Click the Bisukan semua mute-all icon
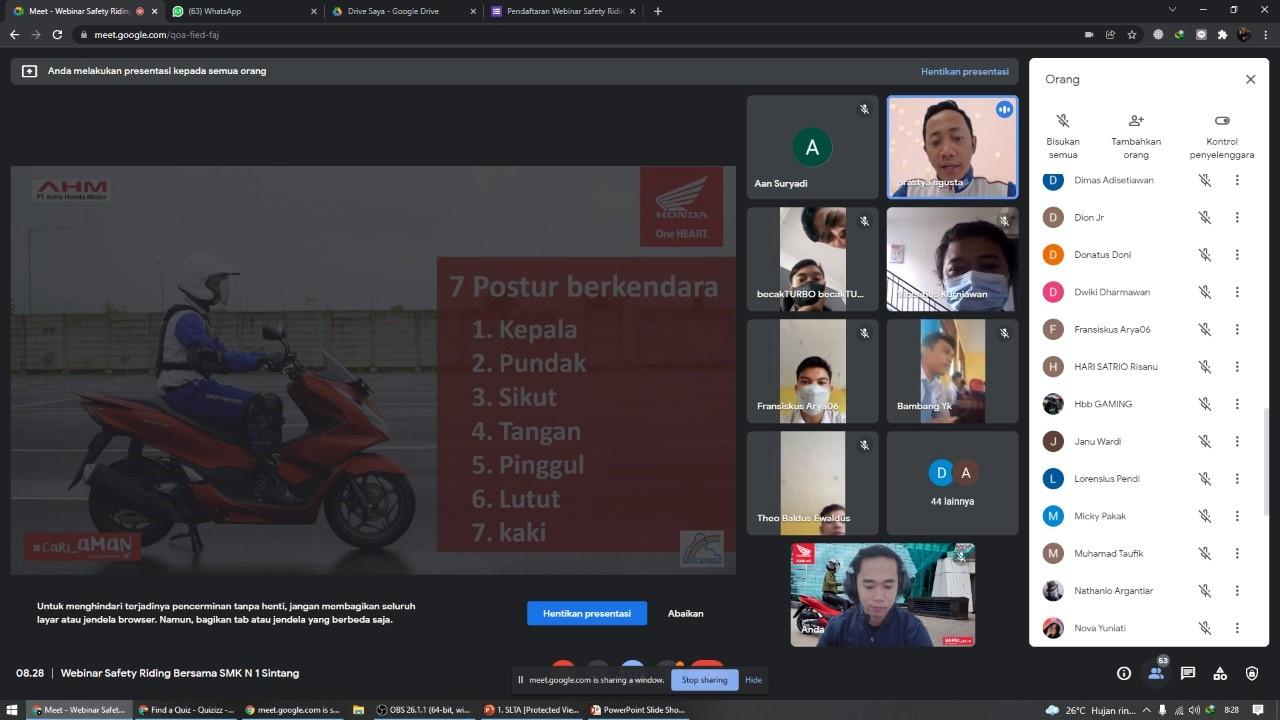1280x720 pixels. pyautogui.click(x=1063, y=121)
